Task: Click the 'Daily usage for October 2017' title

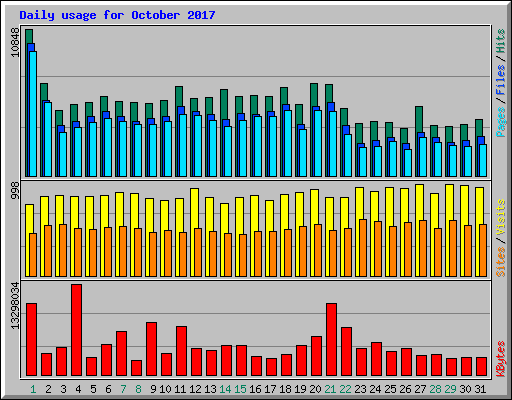Action: 117,15
